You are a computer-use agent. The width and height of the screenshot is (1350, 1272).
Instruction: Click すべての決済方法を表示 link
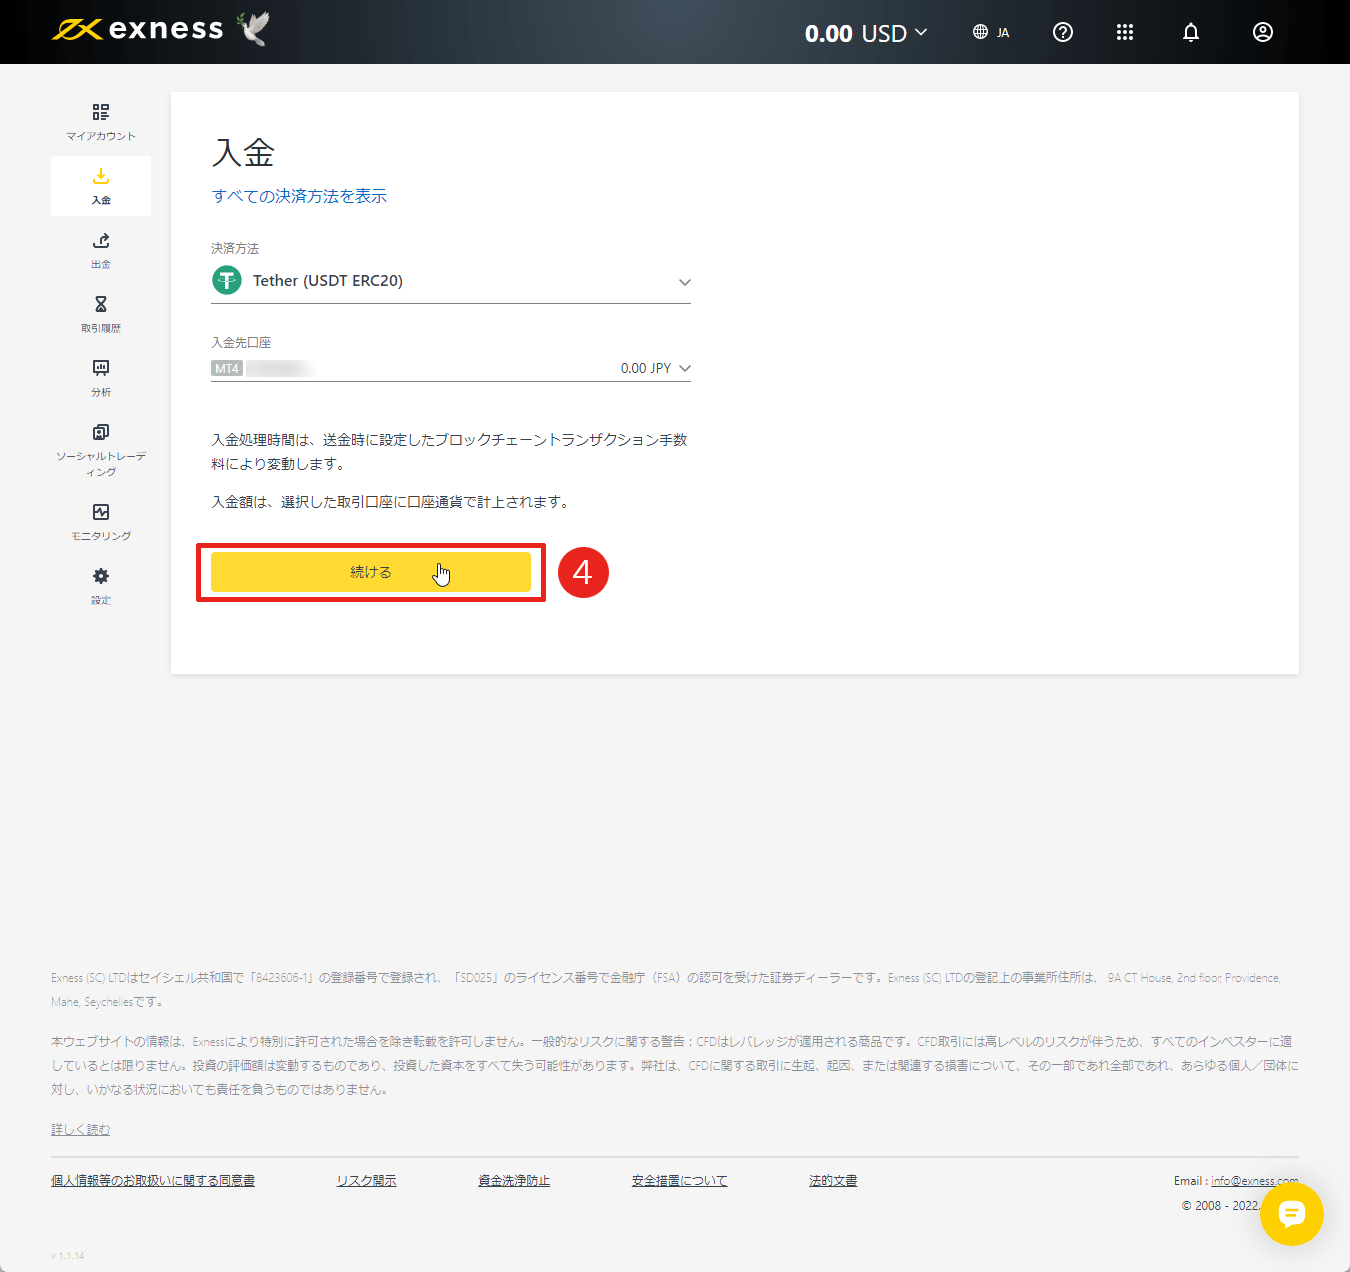pyautogui.click(x=299, y=196)
